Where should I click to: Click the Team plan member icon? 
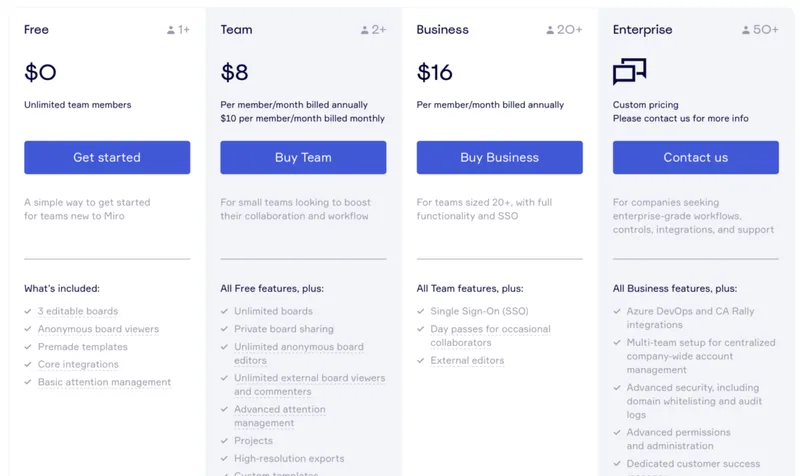(365, 30)
